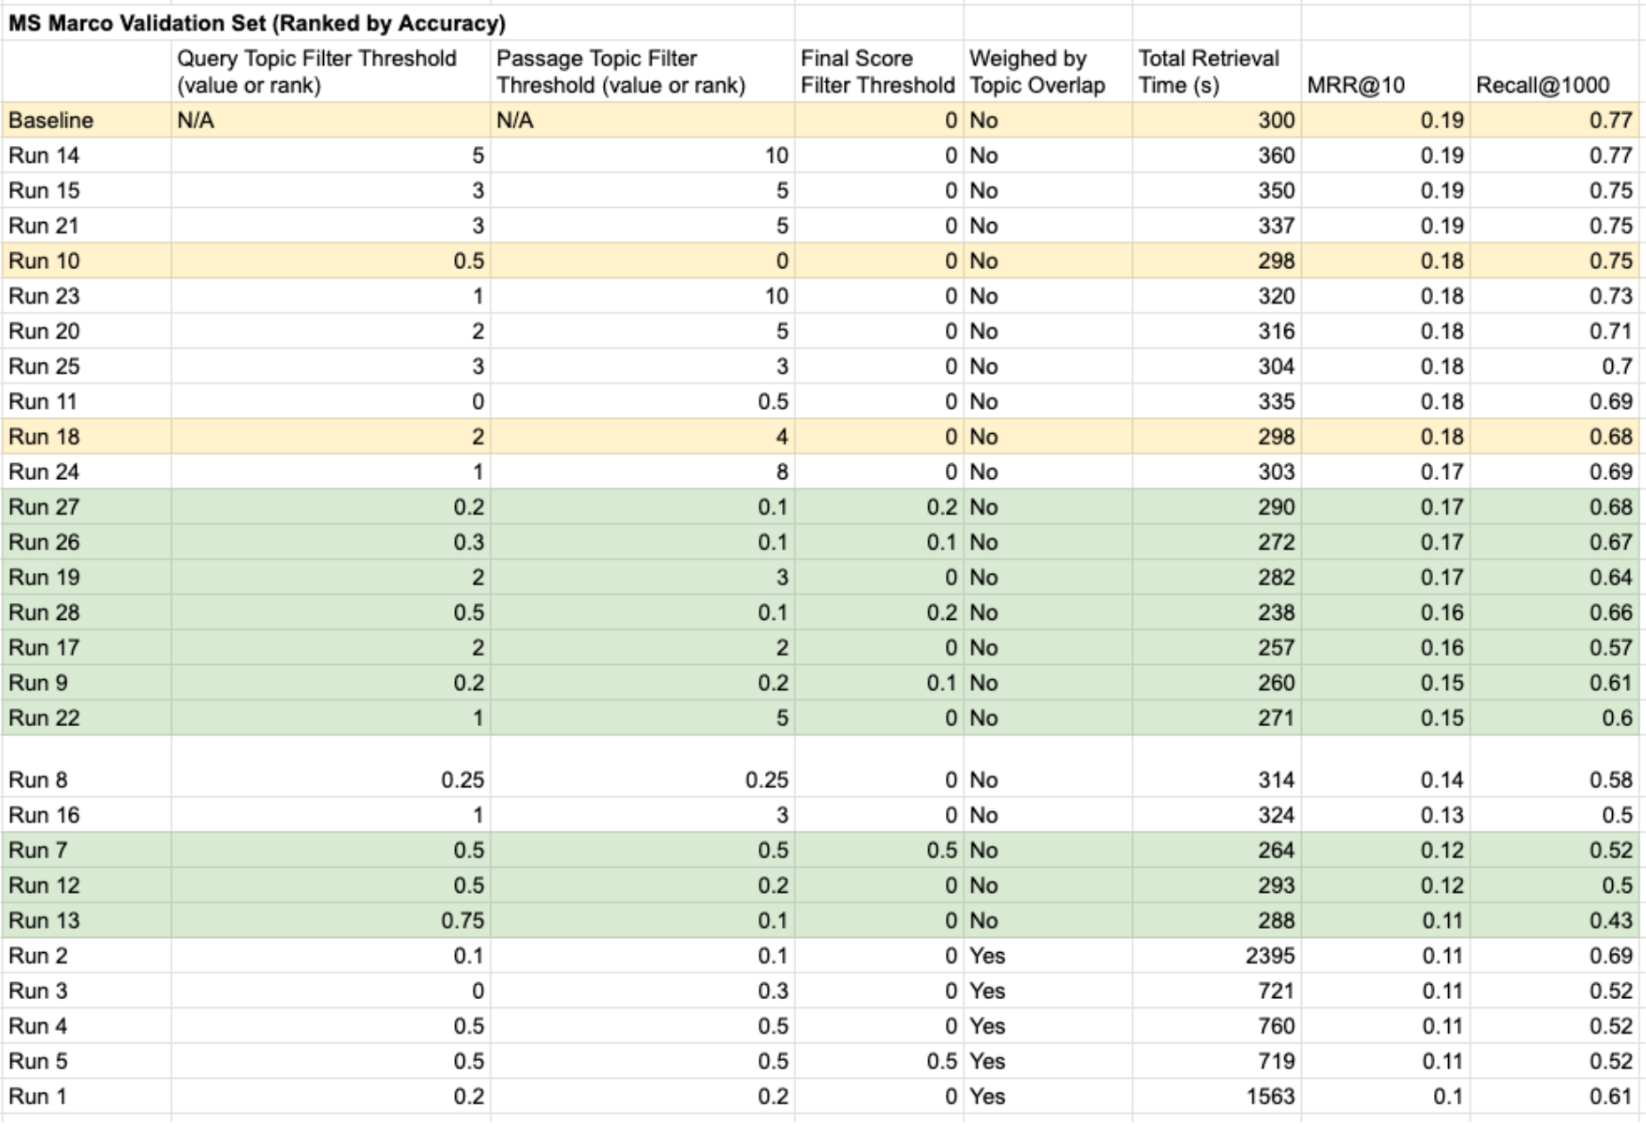This screenshot has width=1646, height=1124.
Task: Select the title cell 'MS Marco Validation Set (Ranked by Accuracy)'
Action: pyautogui.click(x=257, y=23)
